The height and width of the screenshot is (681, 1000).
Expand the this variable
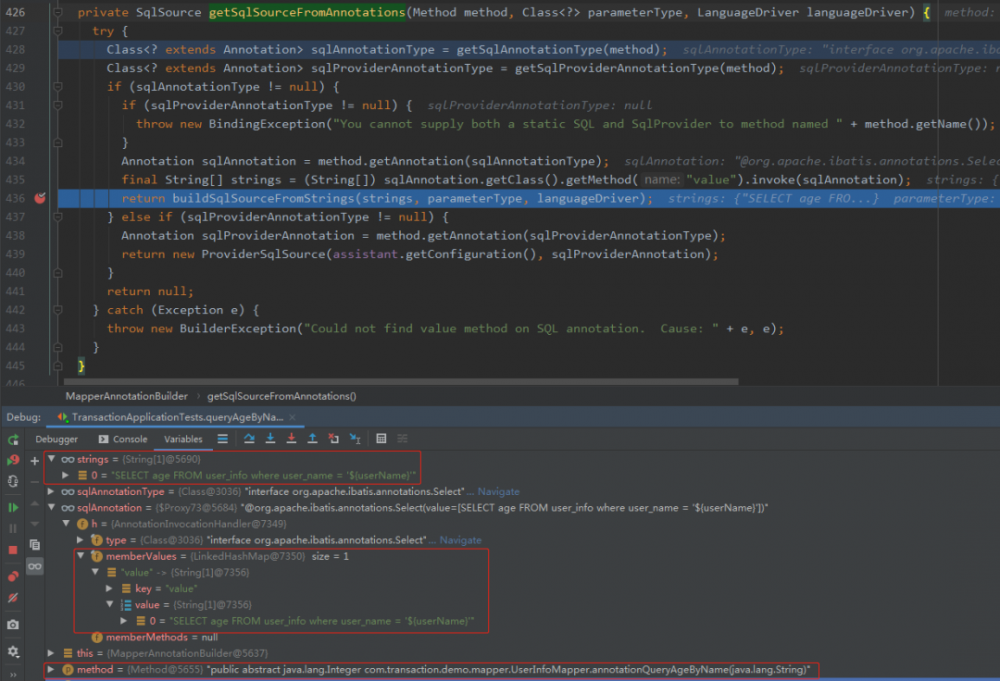[x=51, y=653]
